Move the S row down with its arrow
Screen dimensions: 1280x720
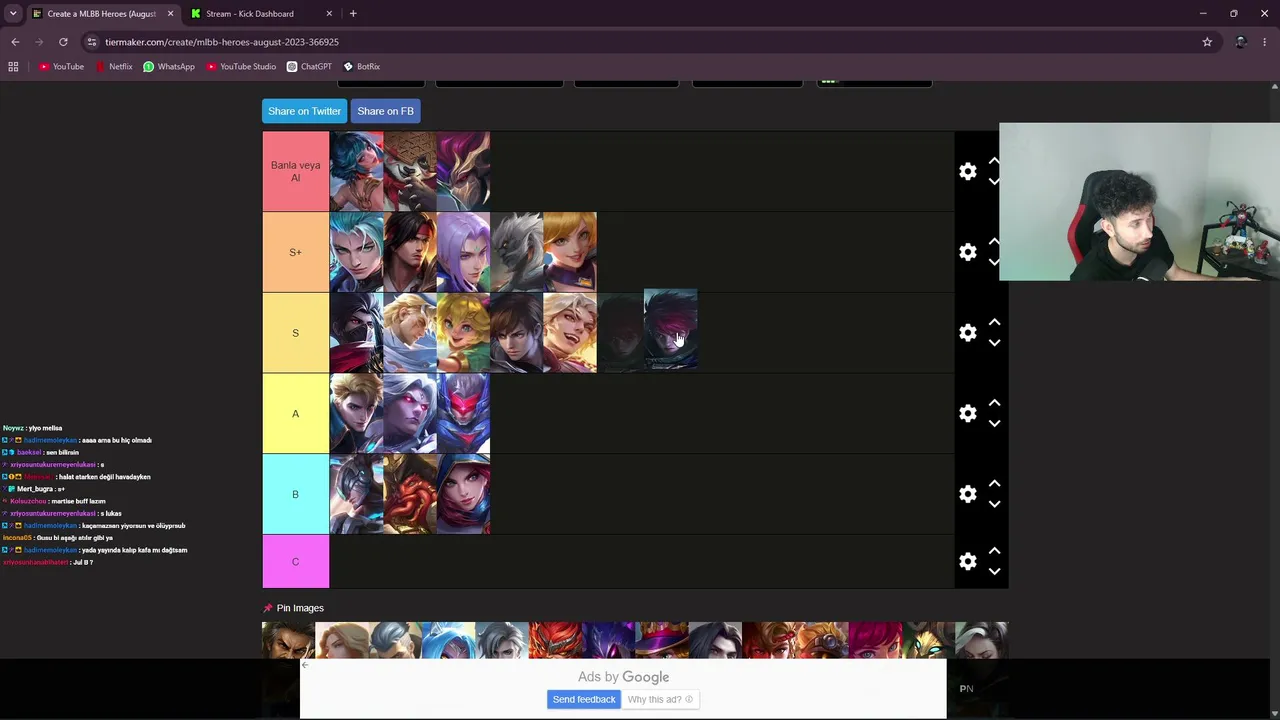994,343
